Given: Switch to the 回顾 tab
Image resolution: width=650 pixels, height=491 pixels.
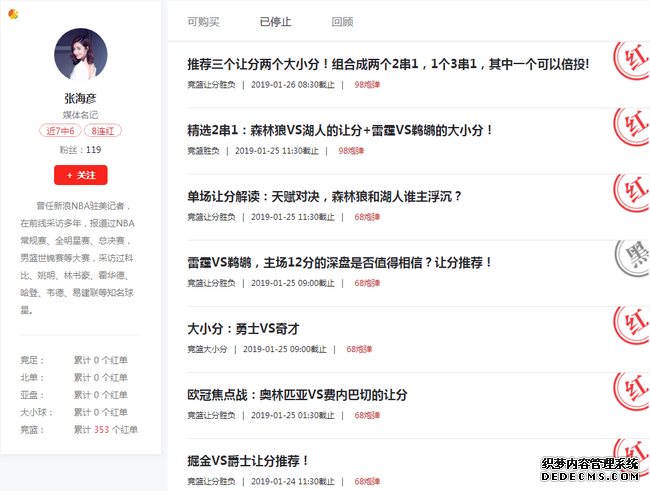Looking at the screenshot, I should [x=342, y=22].
